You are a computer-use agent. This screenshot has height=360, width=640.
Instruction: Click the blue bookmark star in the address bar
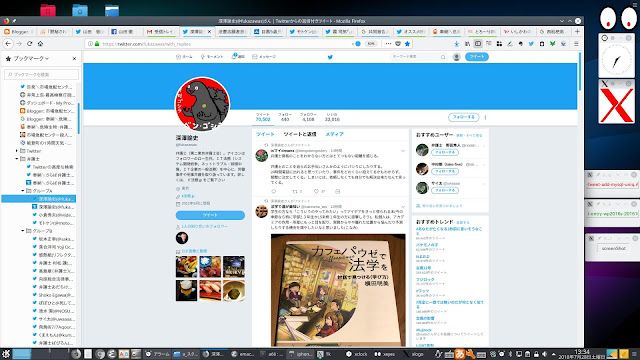click(407, 44)
